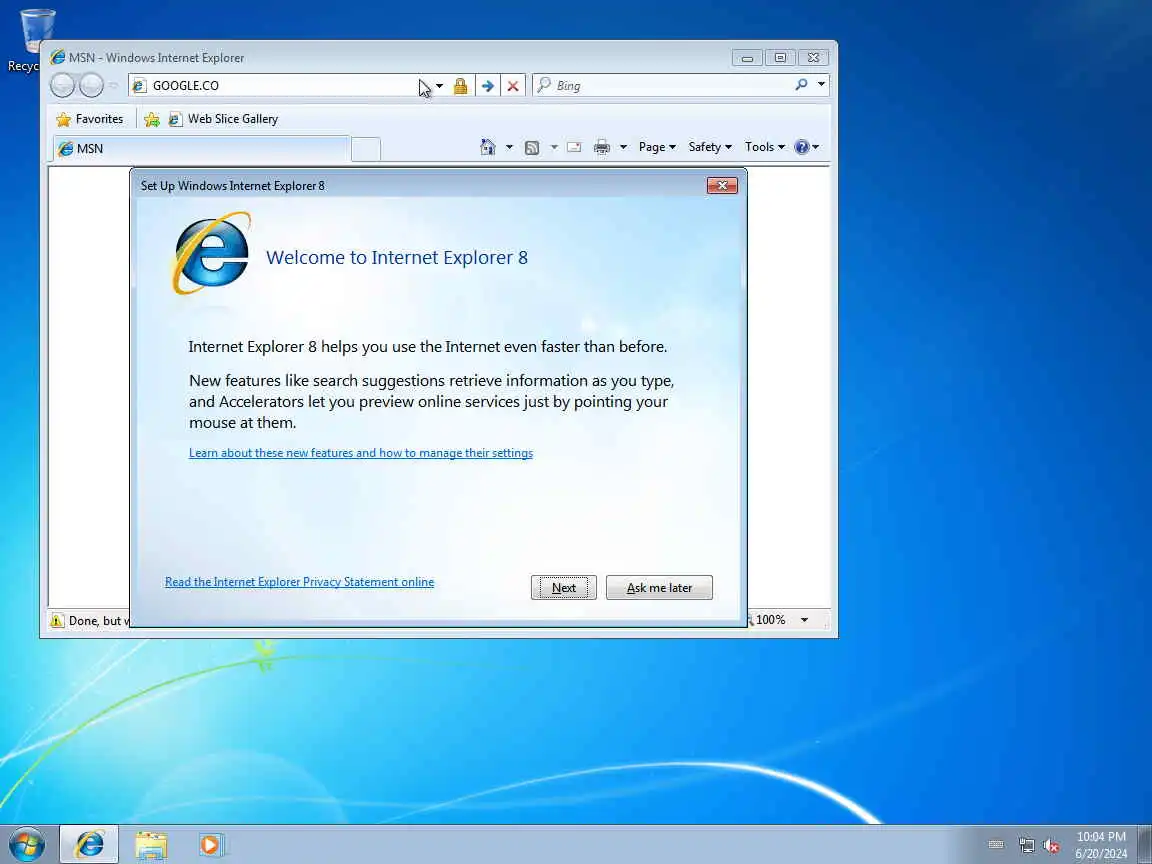Click Next in the setup dialog
Viewport: 1152px width, 864px height.
click(564, 588)
